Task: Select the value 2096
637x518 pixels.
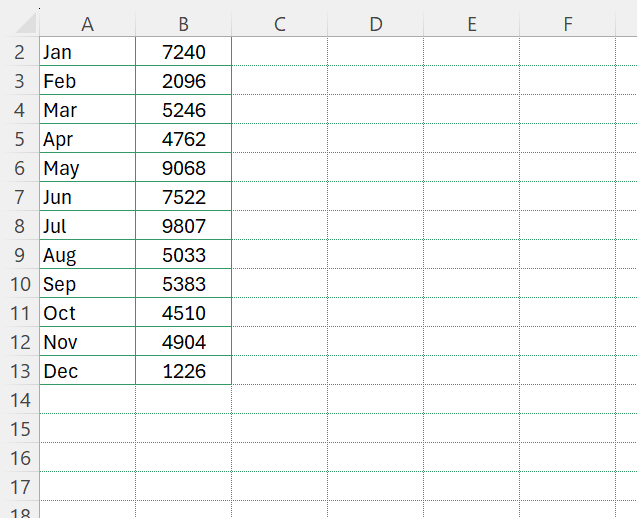Action: coord(184,80)
